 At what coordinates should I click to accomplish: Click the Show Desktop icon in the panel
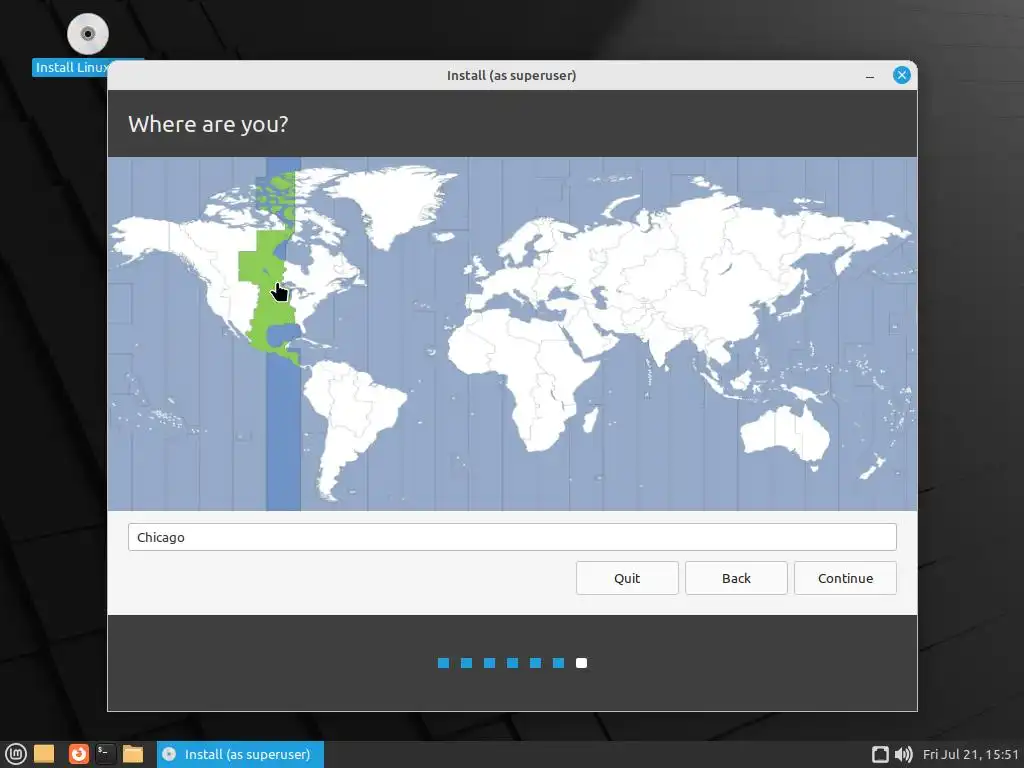pos(44,754)
